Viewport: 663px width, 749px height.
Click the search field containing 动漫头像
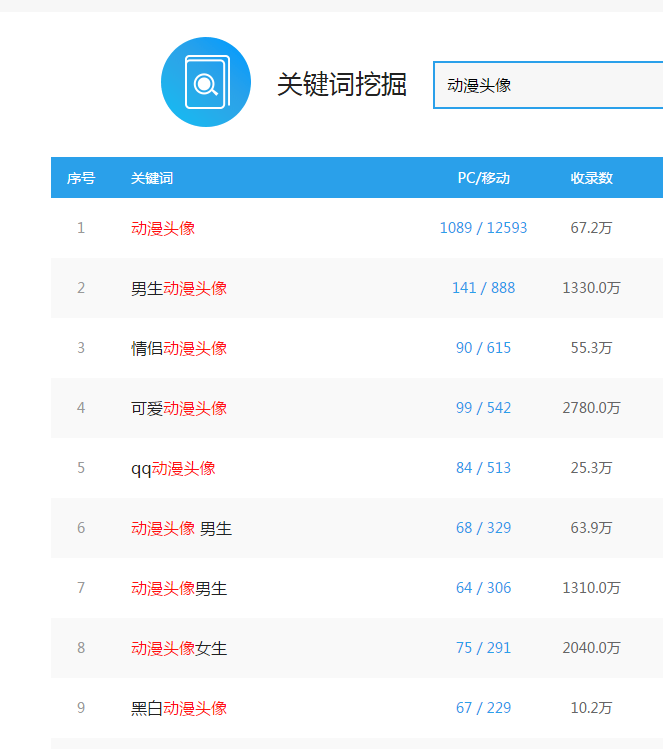pos(548,85)
